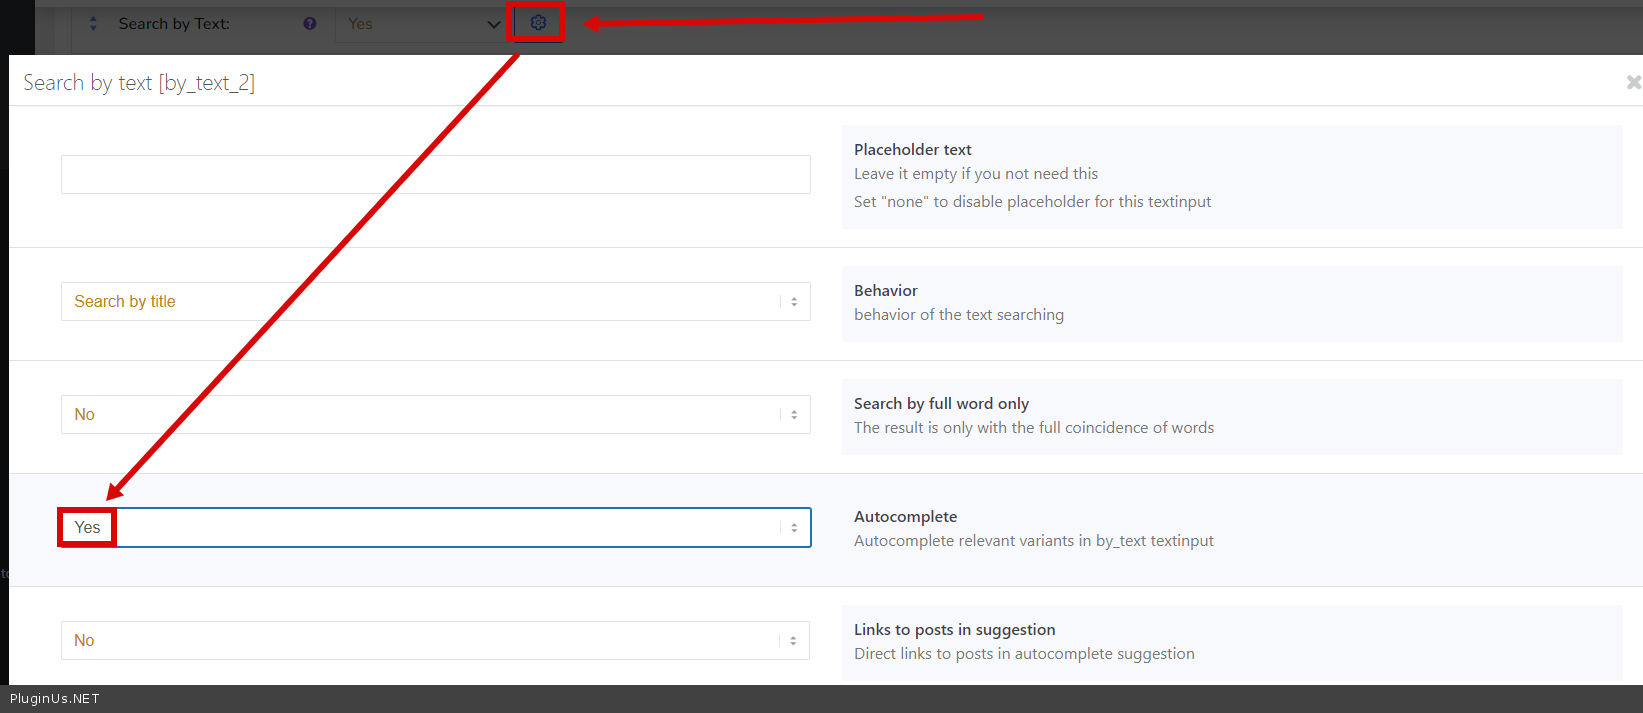Expand the Search by full word only dropdown
1643x713 pixels.
point(435,414)
